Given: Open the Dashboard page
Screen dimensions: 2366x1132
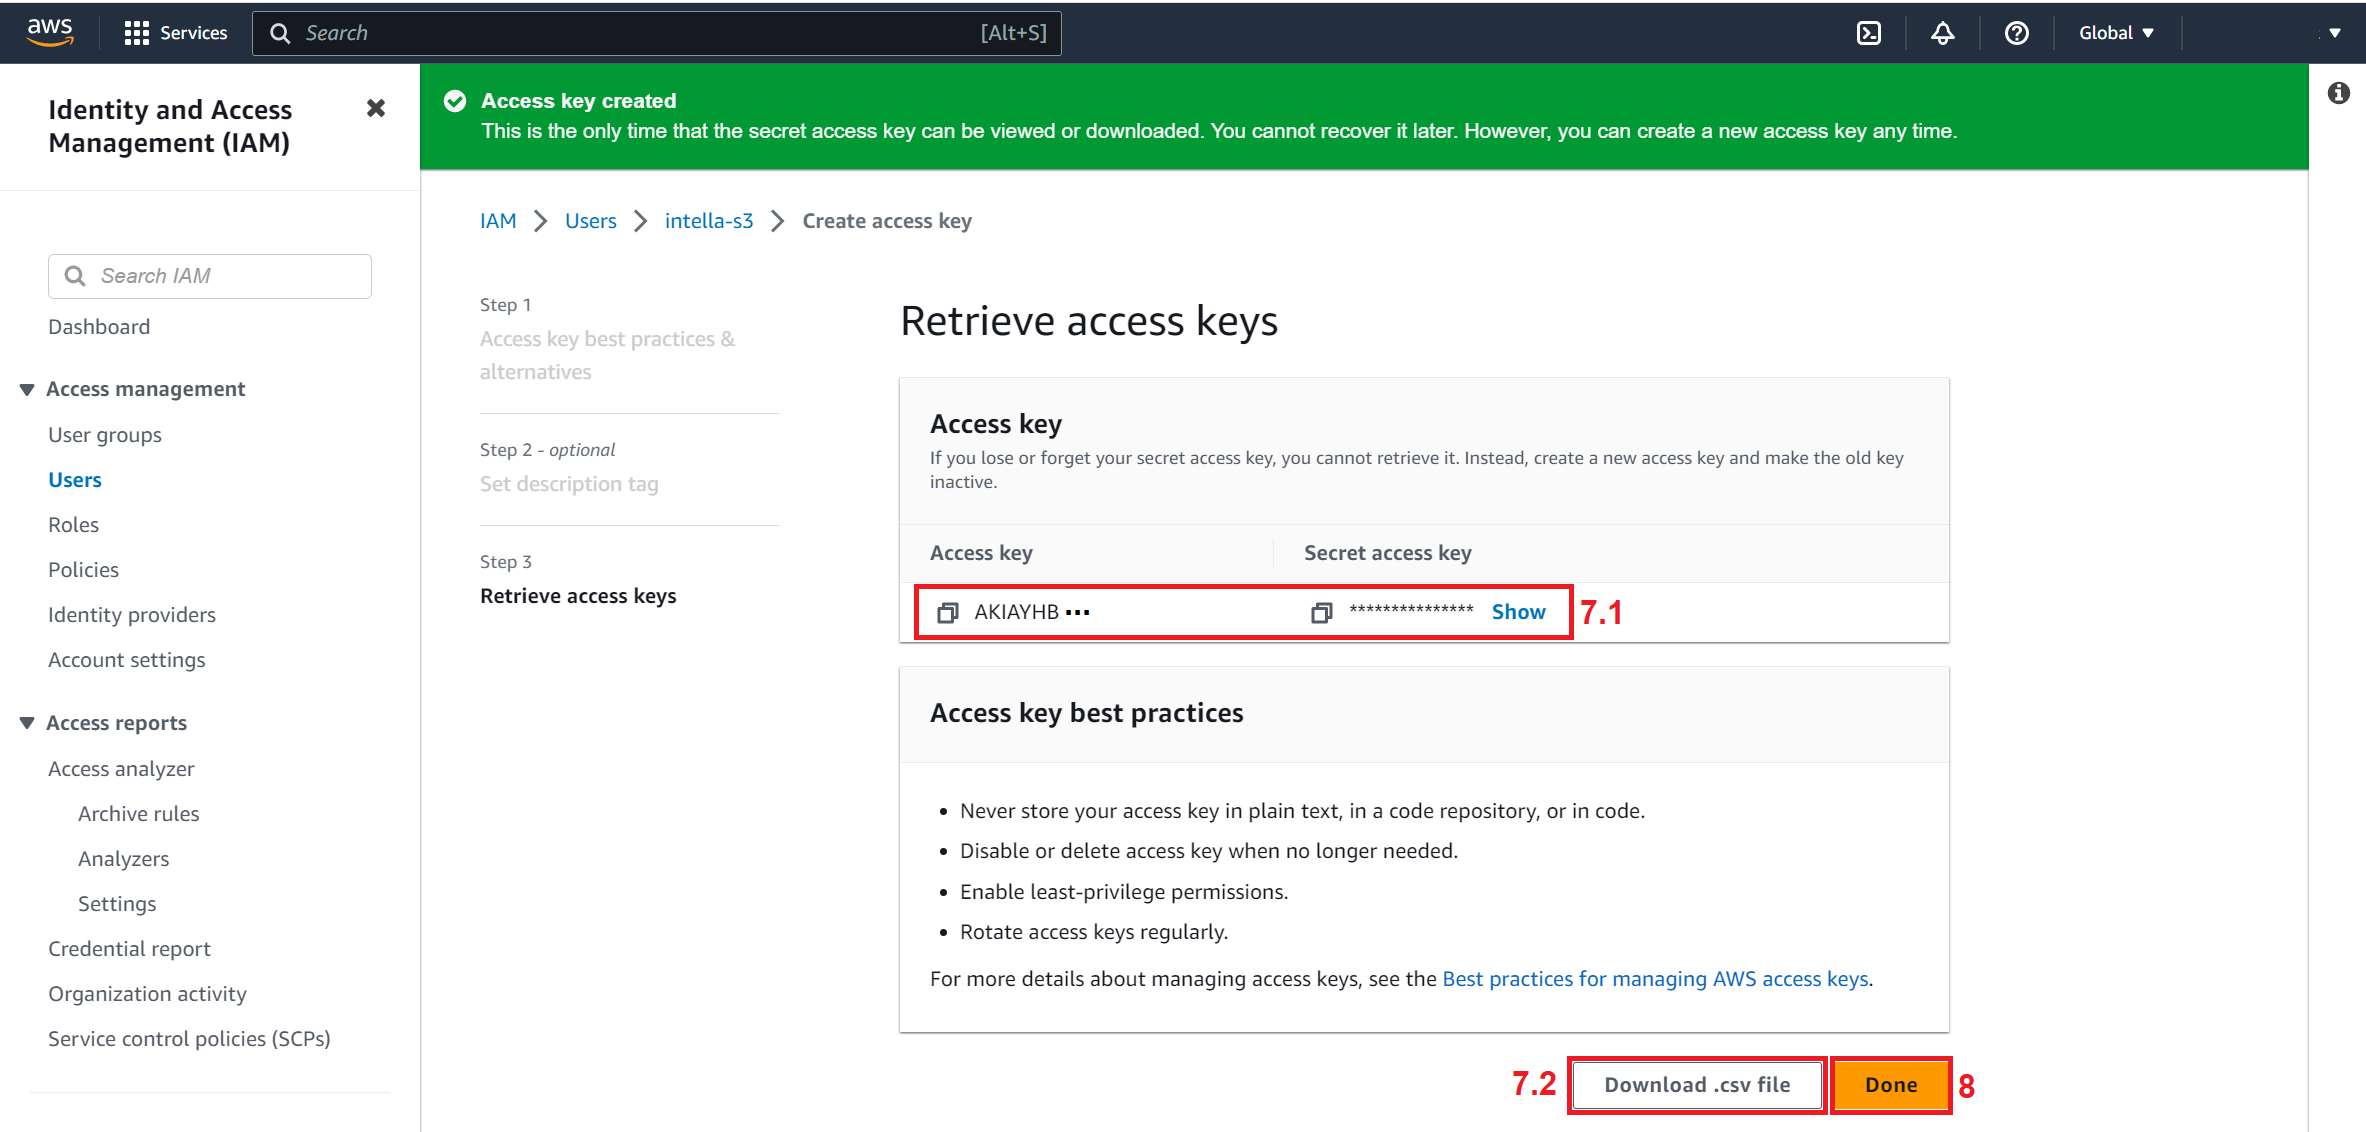Looking at the screenshot, I should (99, 327).
